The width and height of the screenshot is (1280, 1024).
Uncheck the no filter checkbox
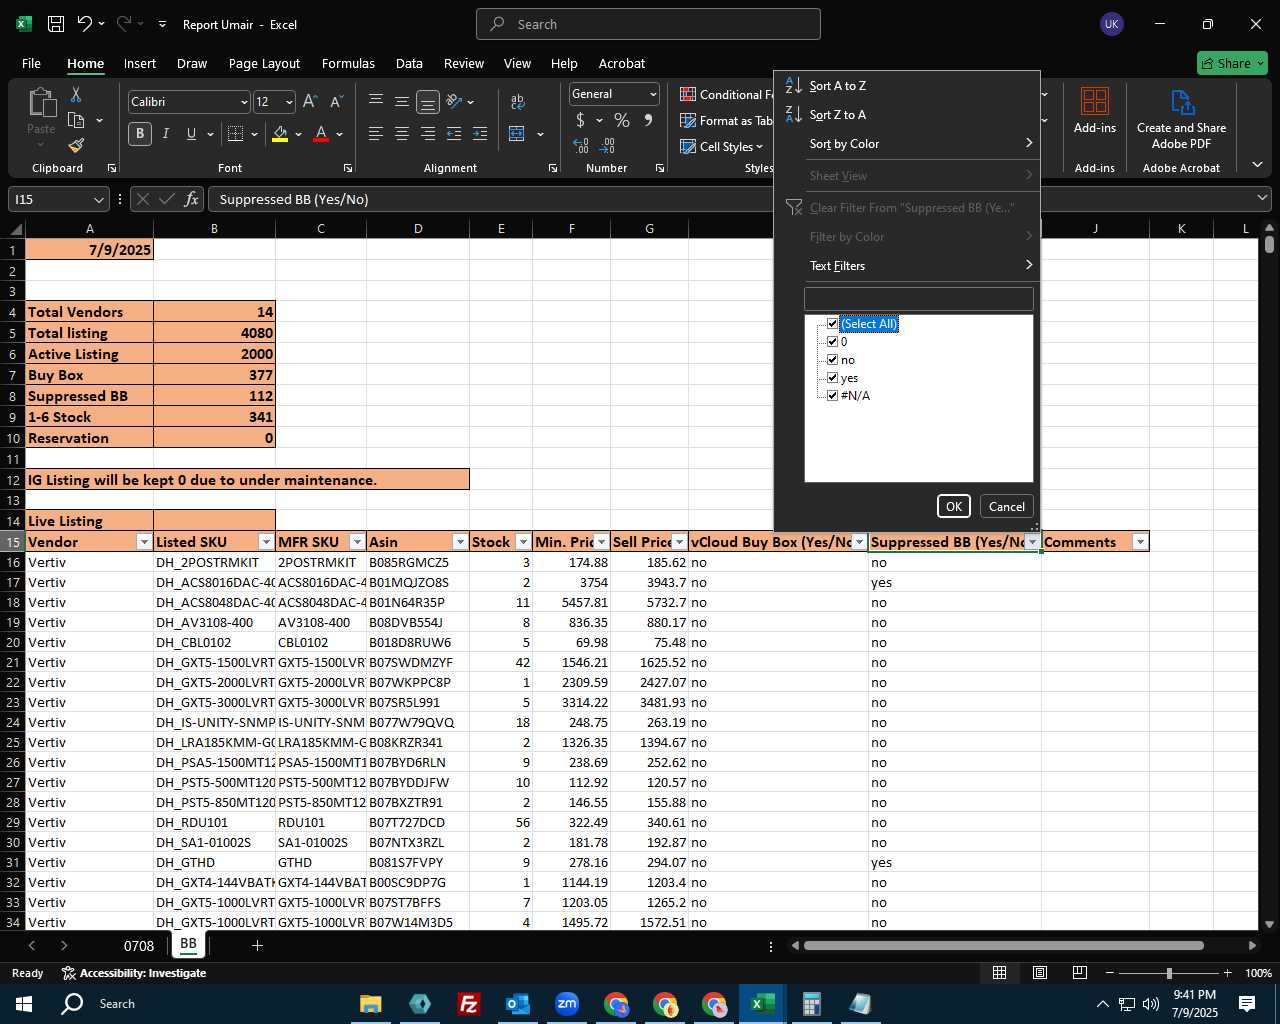point(832,360)
